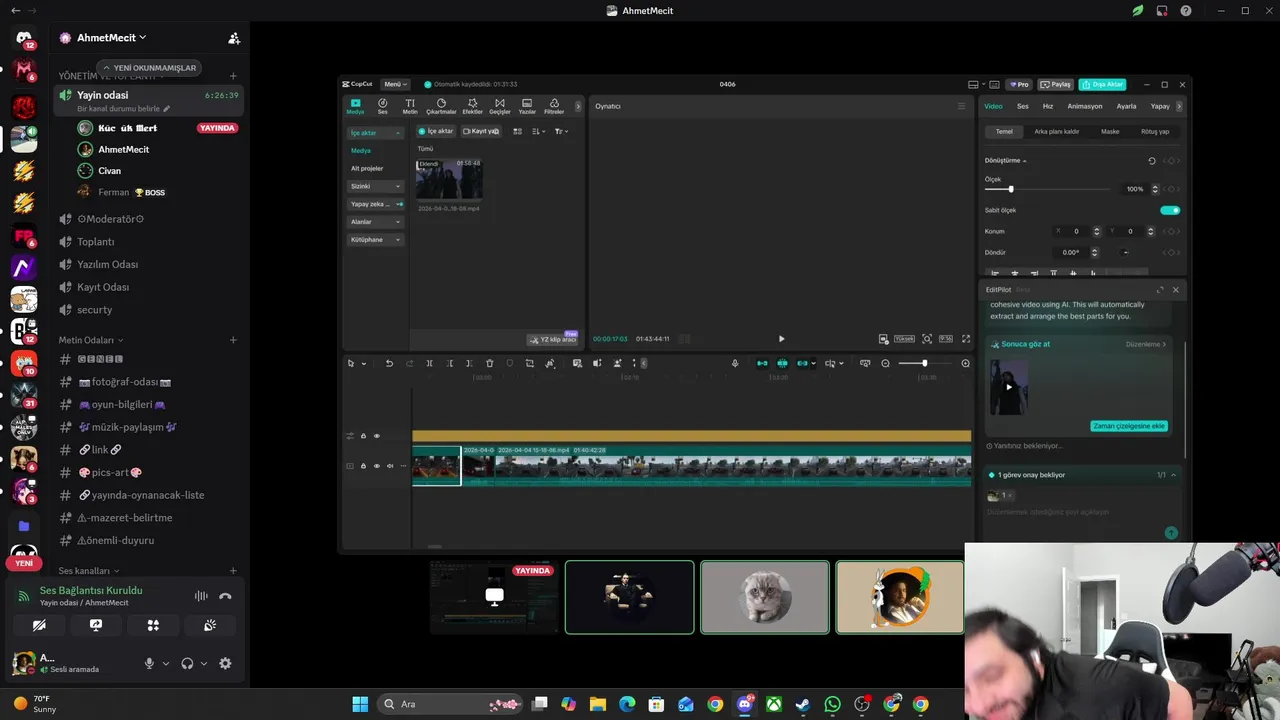Toggle Discord microphone mute

click(149, 663)
